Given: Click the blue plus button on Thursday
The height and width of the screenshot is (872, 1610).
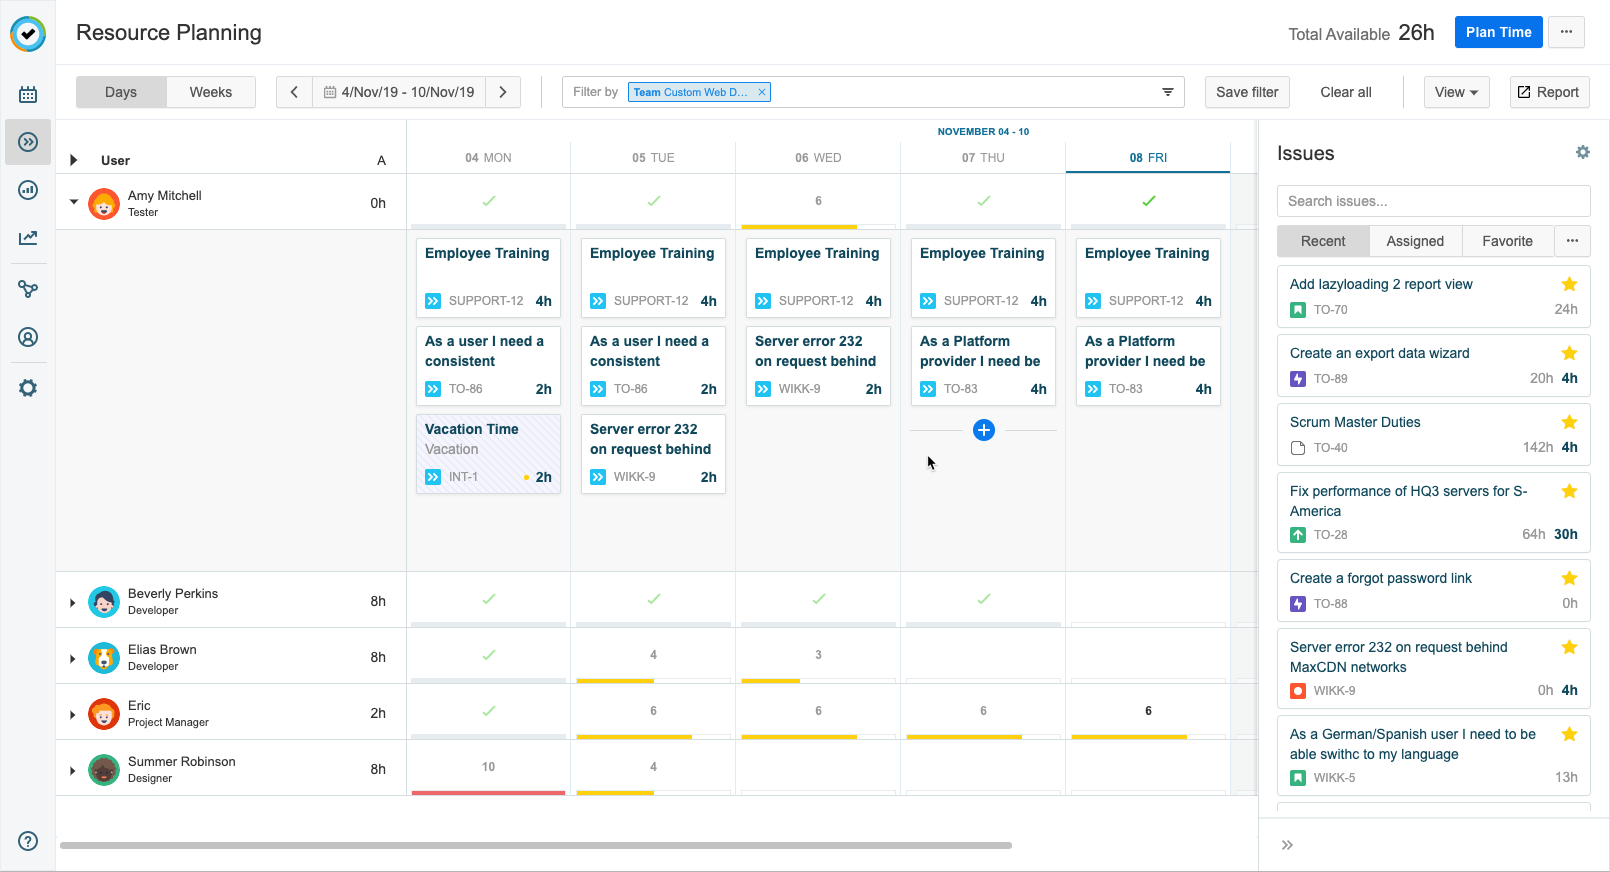Looking at the screenshot, I should (984, 430).
